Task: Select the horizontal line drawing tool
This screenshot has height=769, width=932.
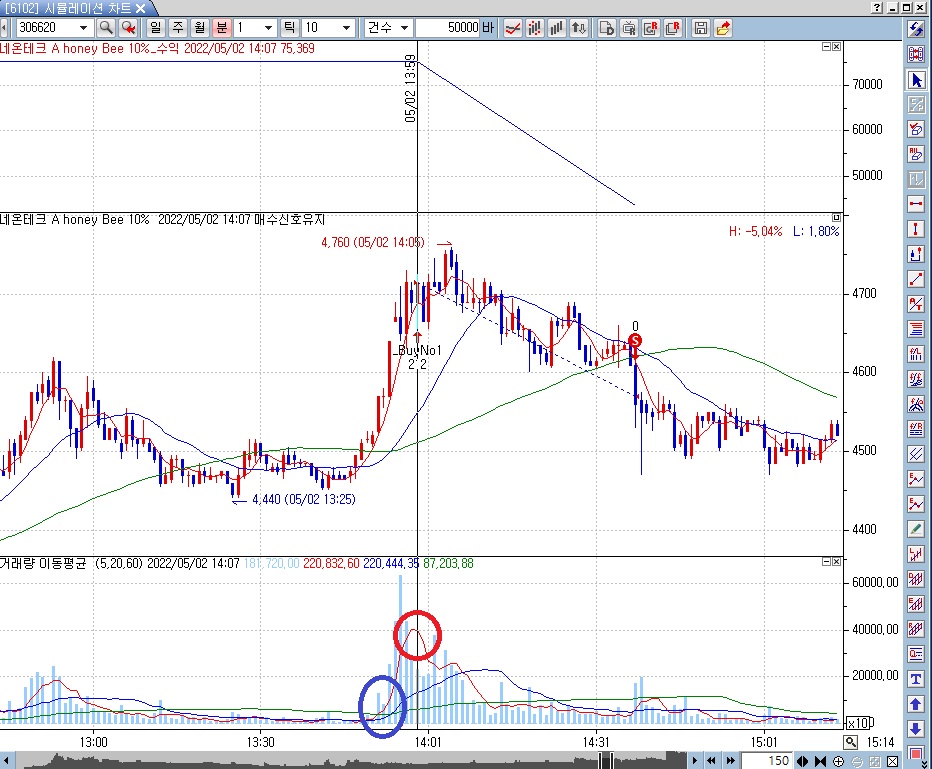Action: tap(916, 204)
